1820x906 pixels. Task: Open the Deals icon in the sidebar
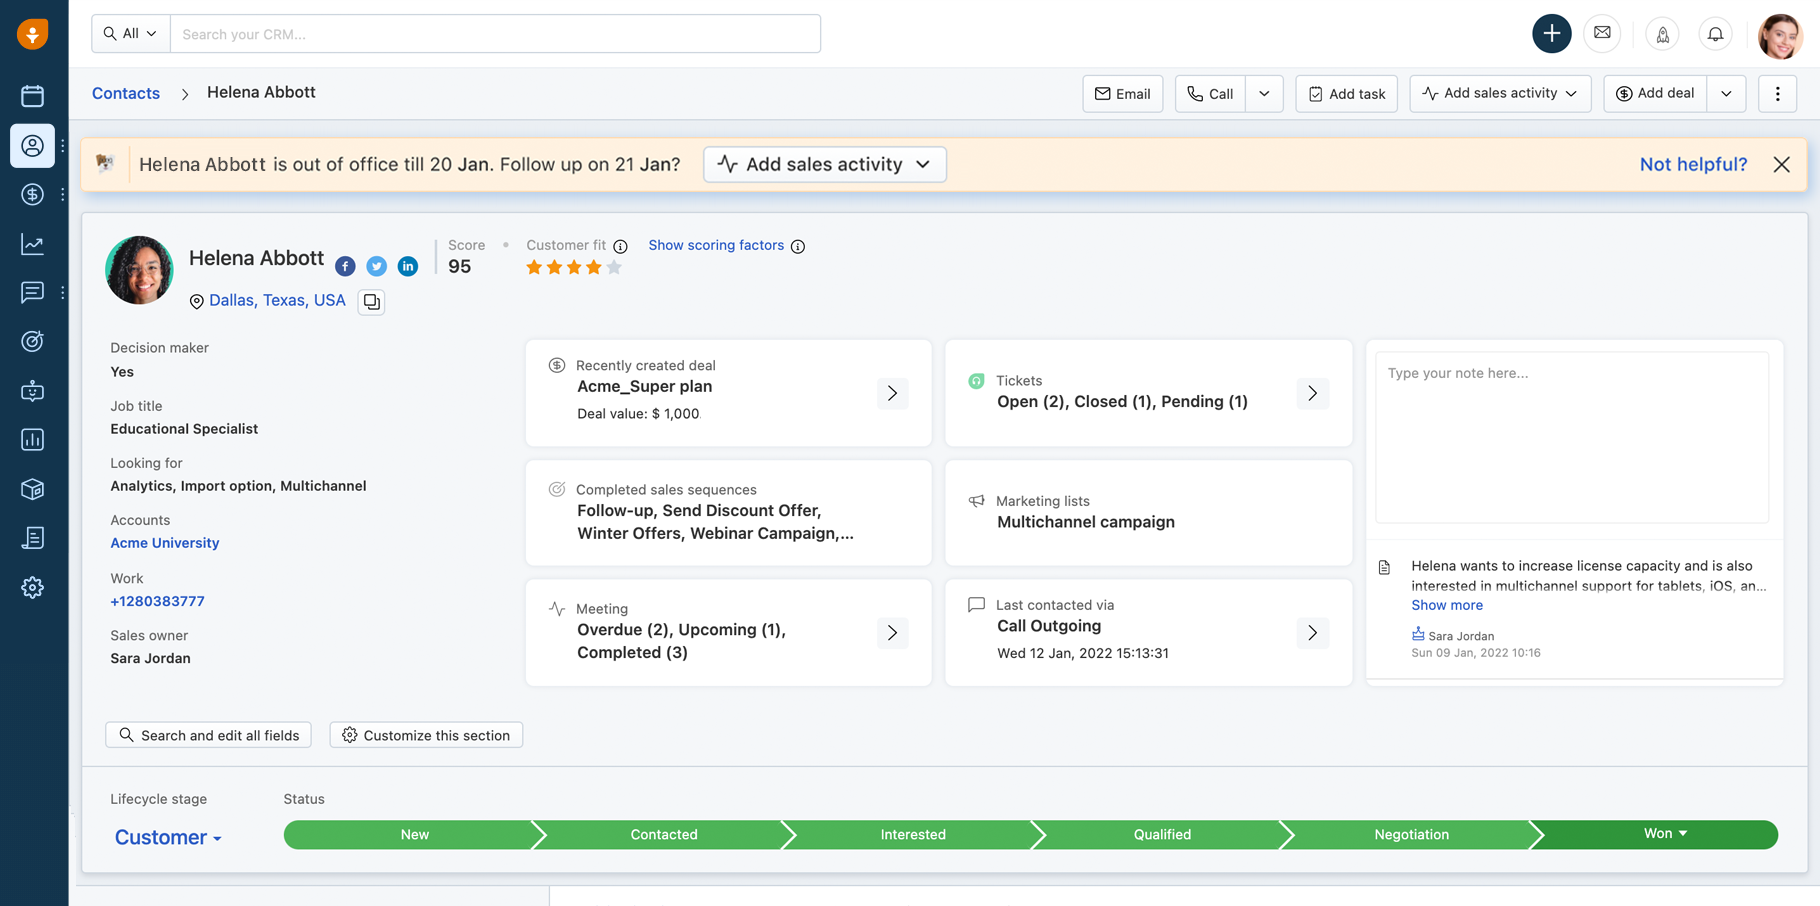[x=33, y=195]
